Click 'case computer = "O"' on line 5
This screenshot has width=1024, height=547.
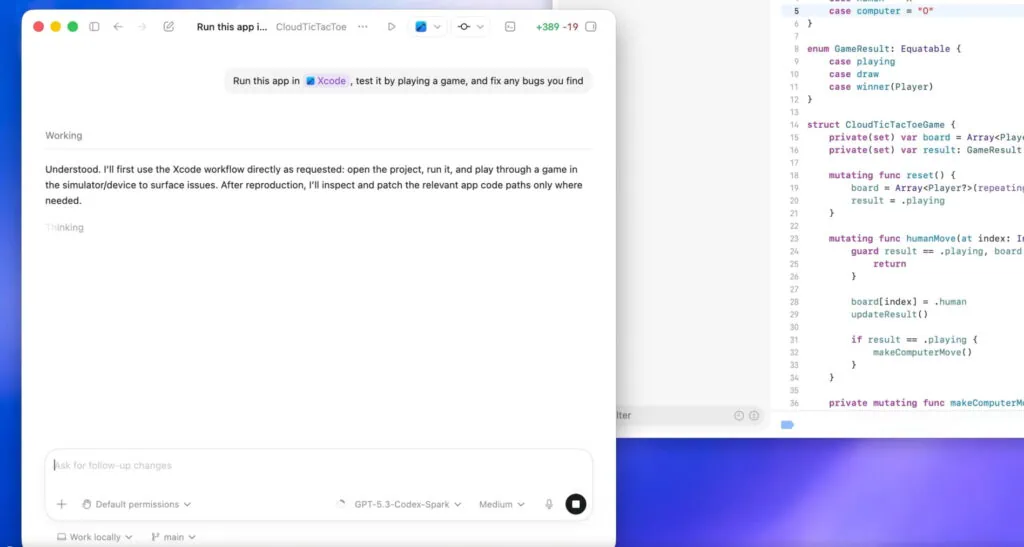pos(881,11)
